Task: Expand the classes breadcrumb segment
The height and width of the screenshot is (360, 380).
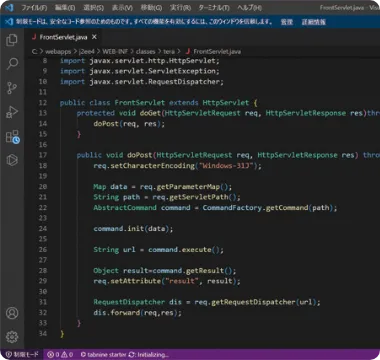Action: [146, 51]
